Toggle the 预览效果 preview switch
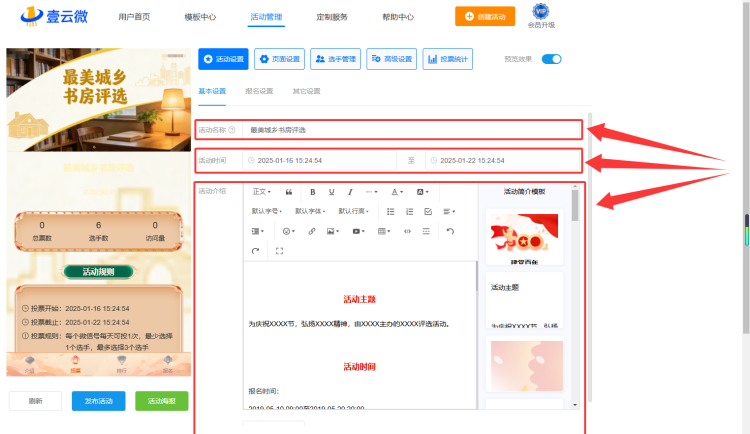Viewport: 750px width, 434px height. point(551,59)
